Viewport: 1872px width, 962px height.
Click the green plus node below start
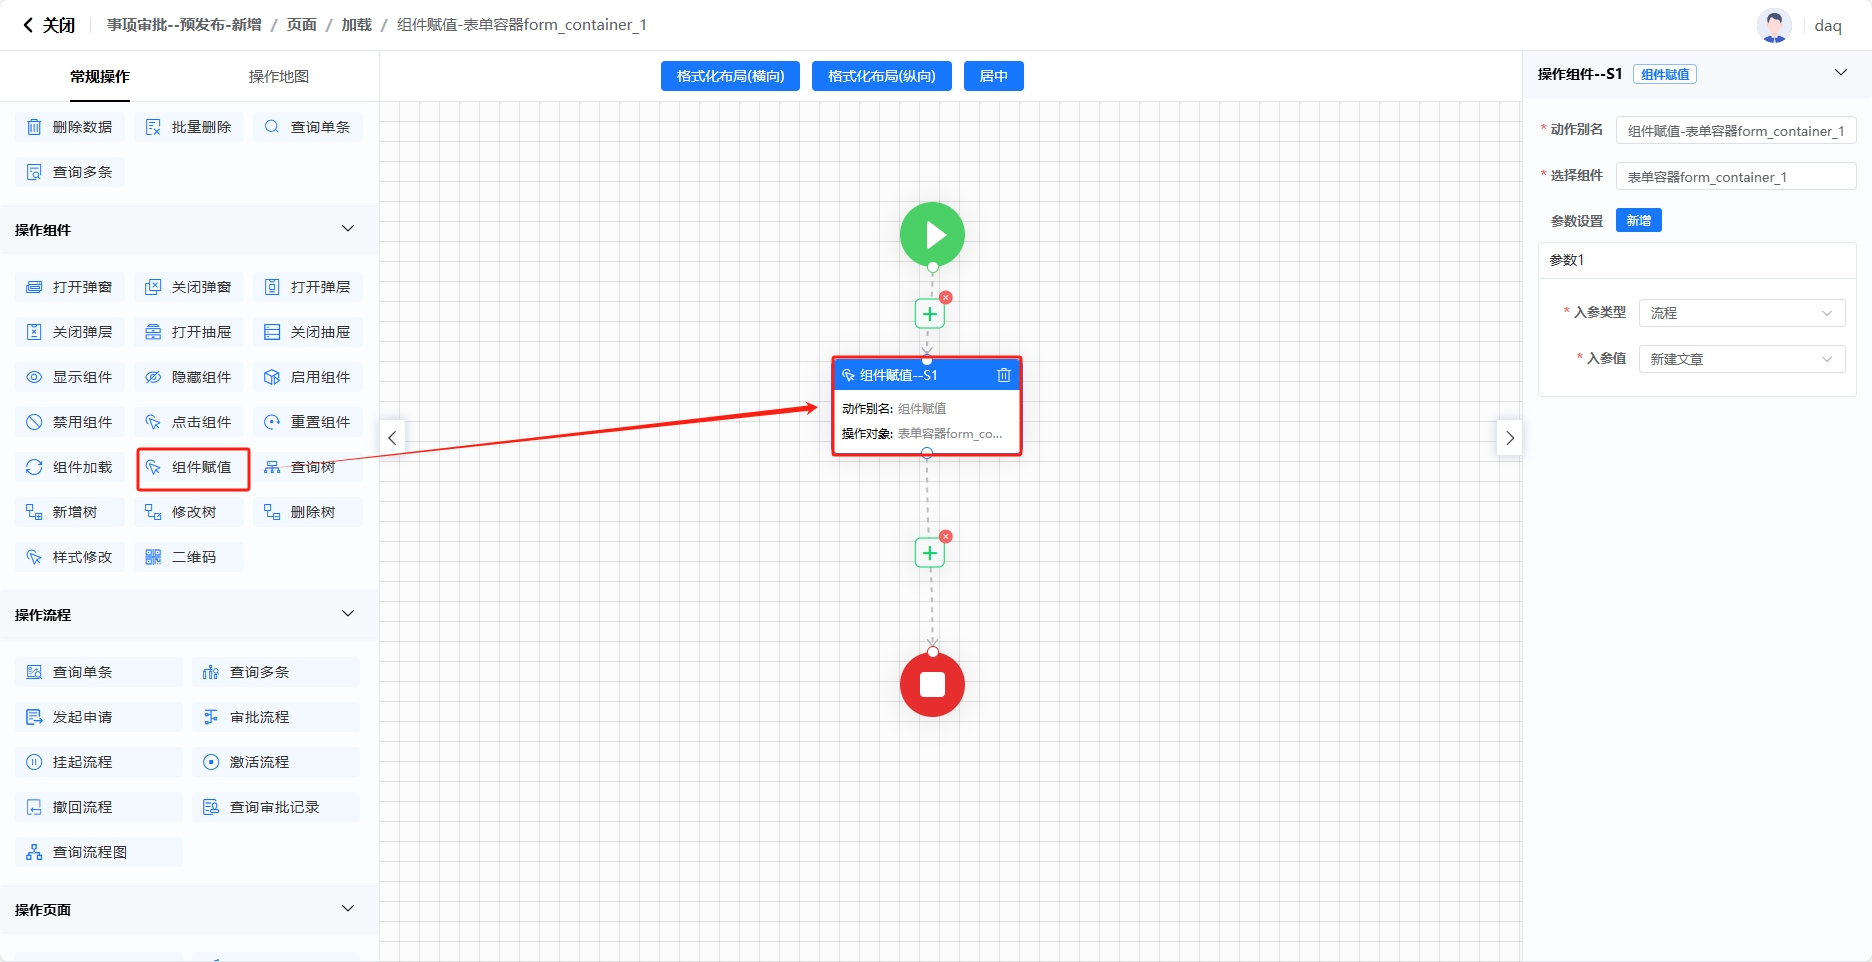929,314
